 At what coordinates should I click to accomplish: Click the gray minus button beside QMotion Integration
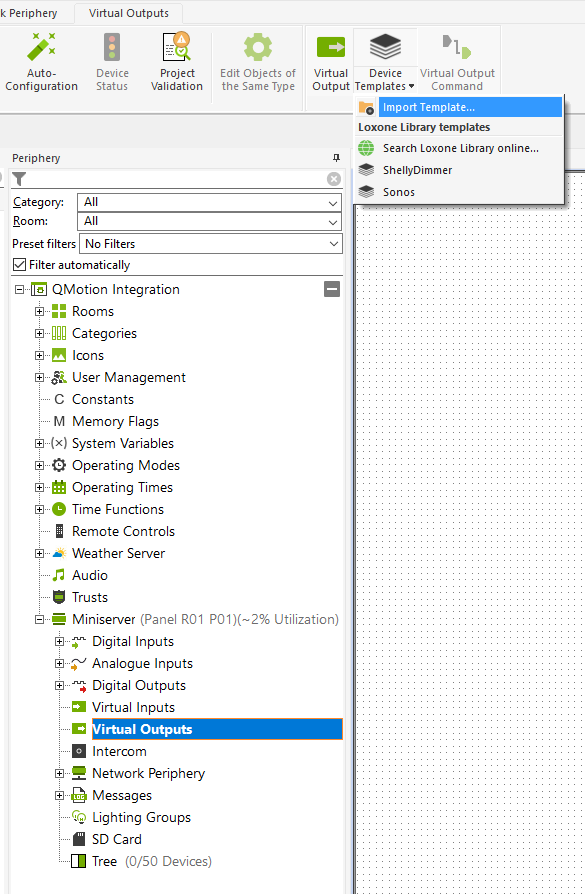tap(332, 289)
